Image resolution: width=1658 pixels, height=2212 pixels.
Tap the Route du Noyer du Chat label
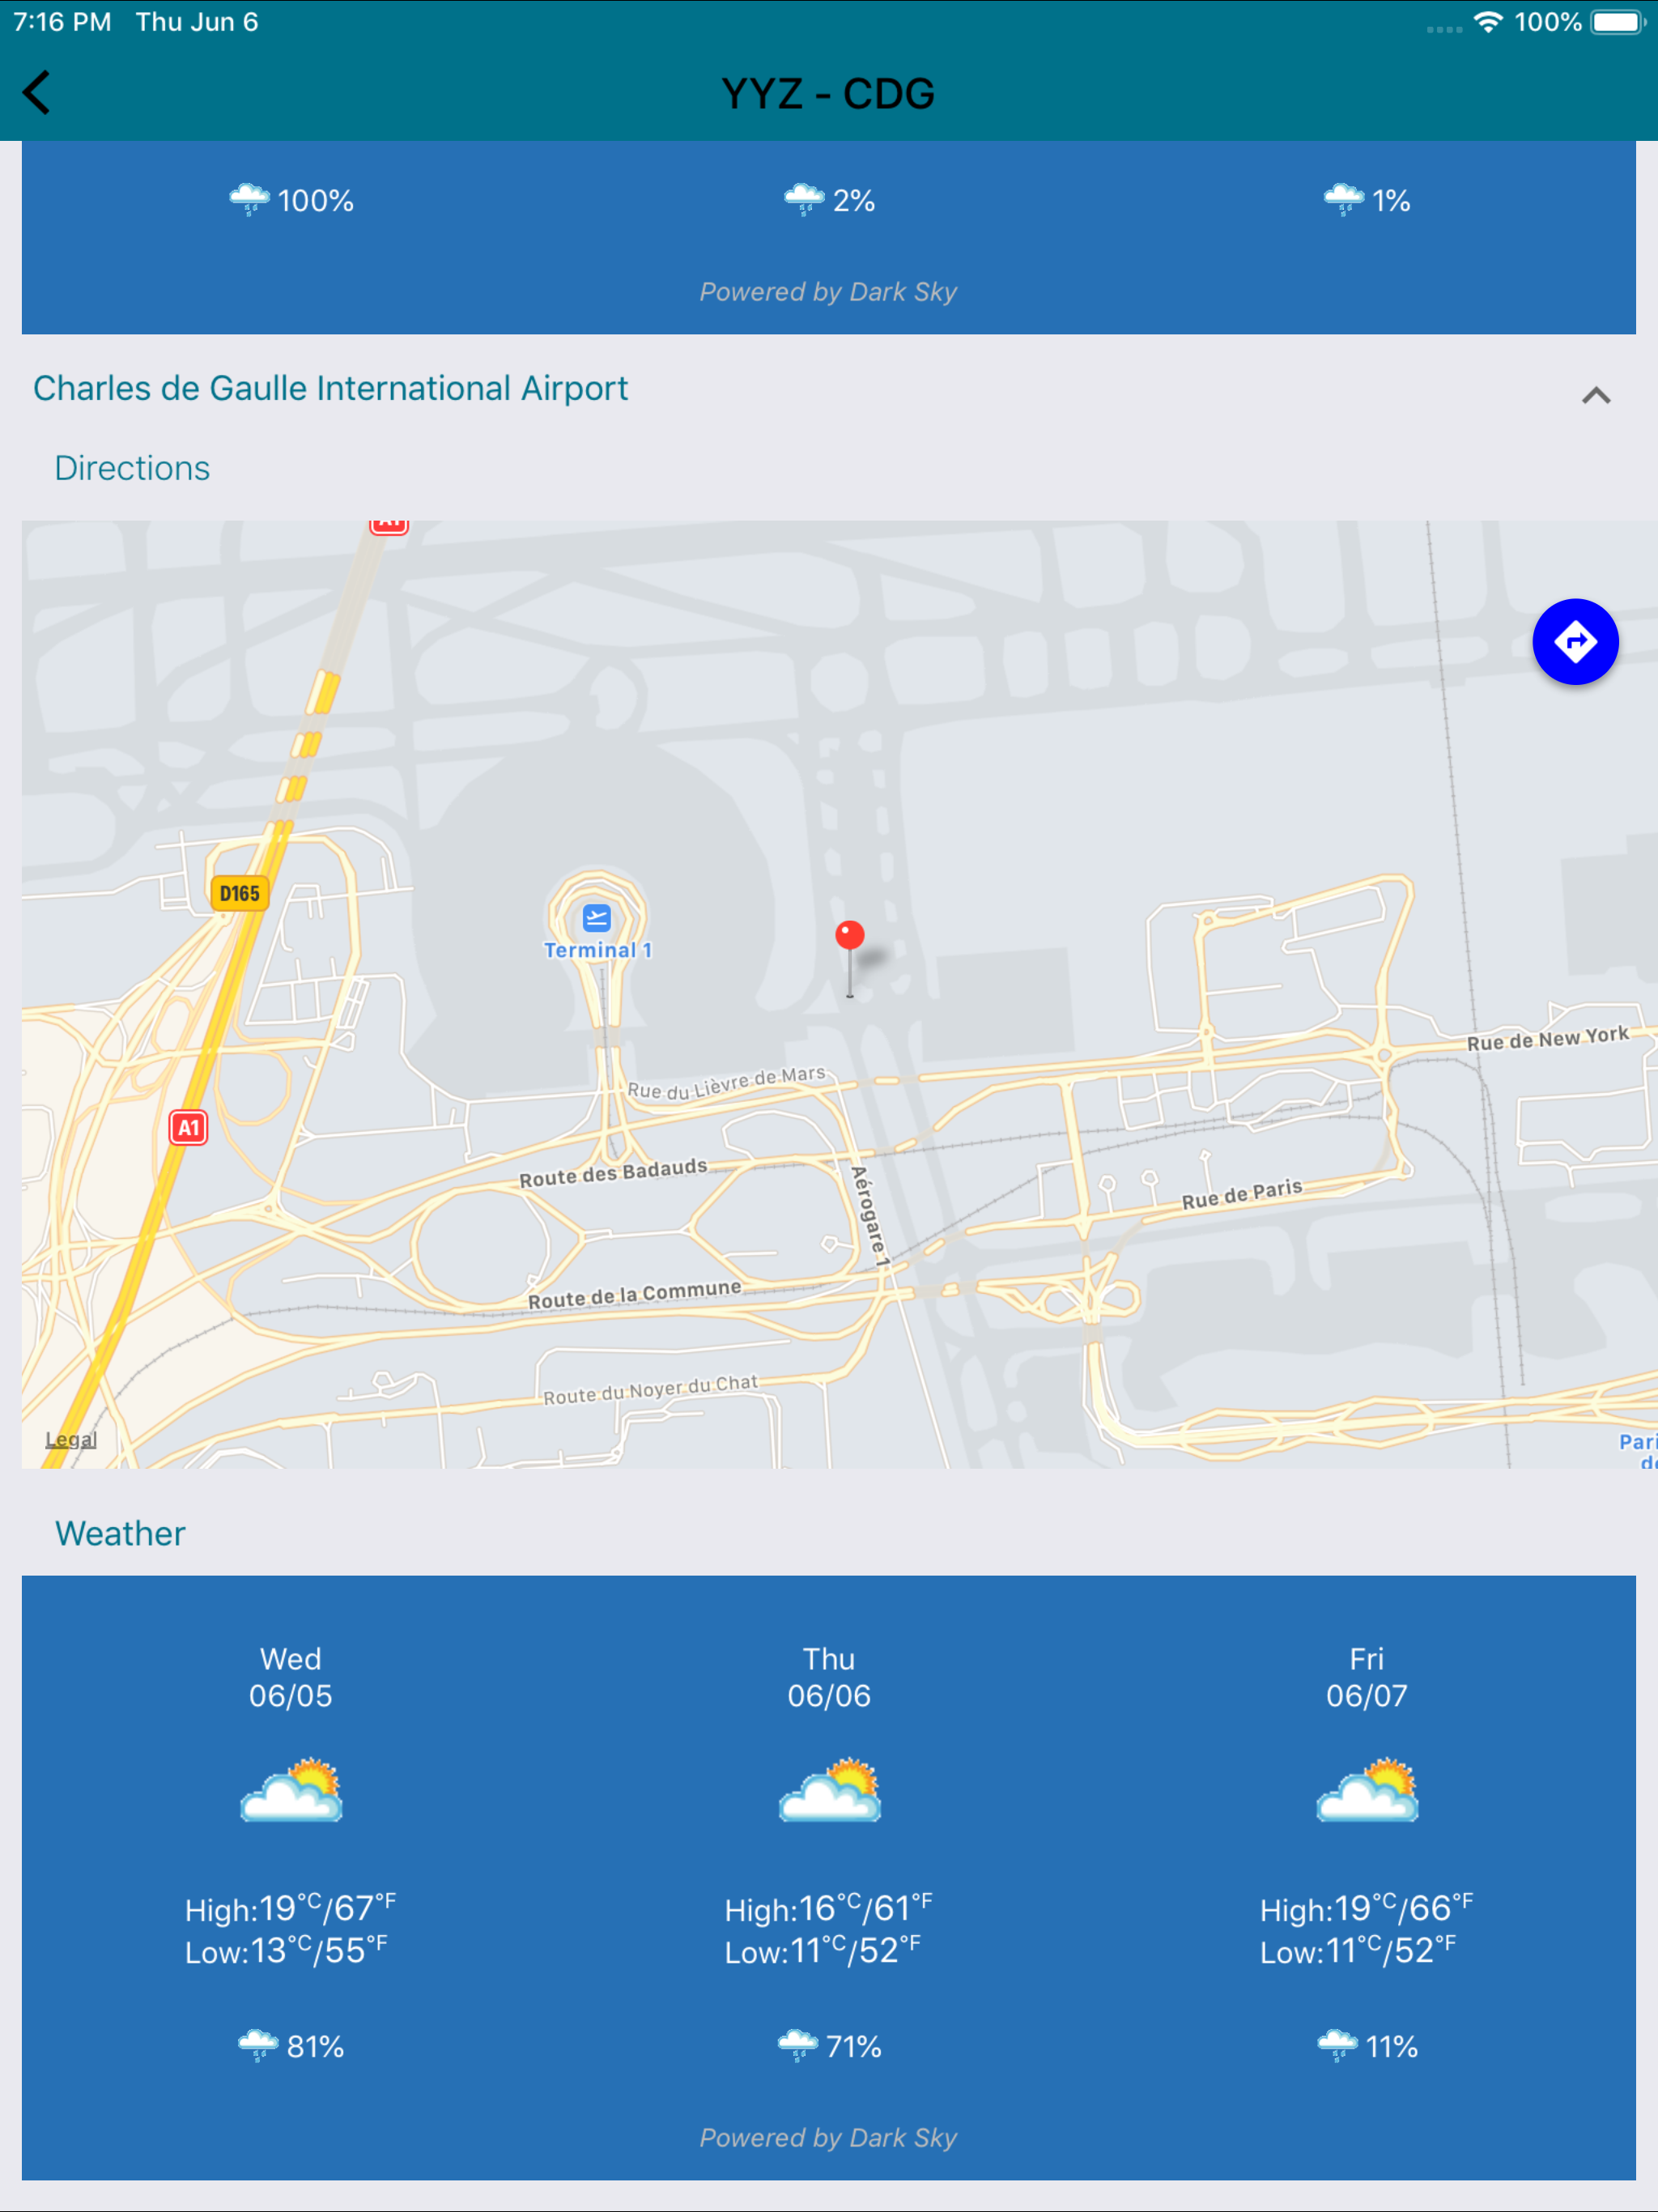click(650, 1389)
